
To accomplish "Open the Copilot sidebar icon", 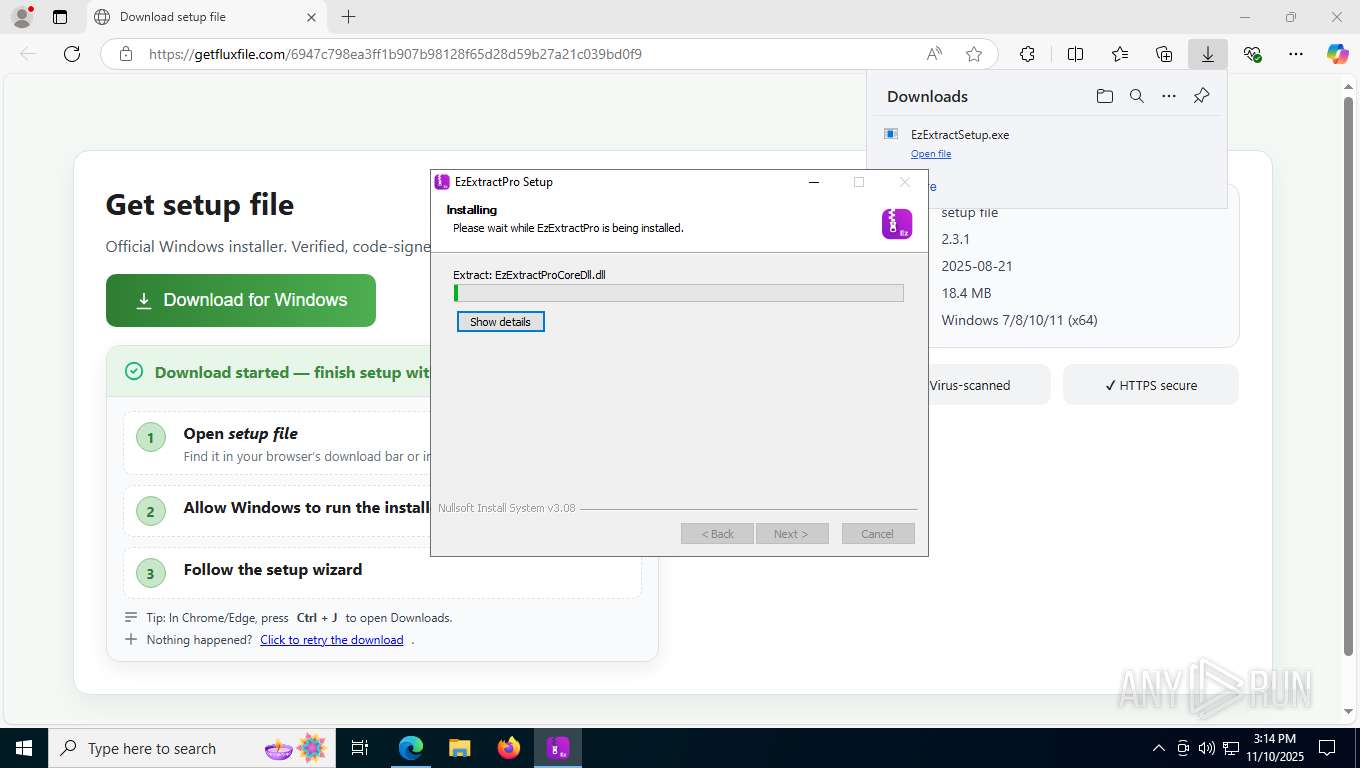I will point(1338,54).
